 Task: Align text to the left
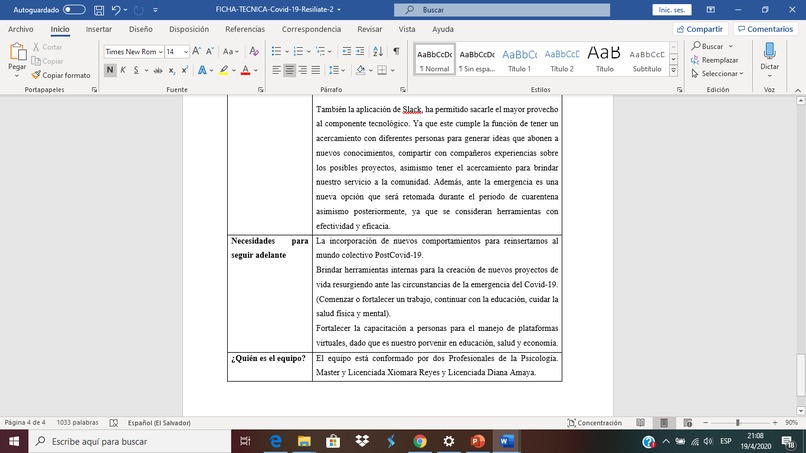click(276, 70)
